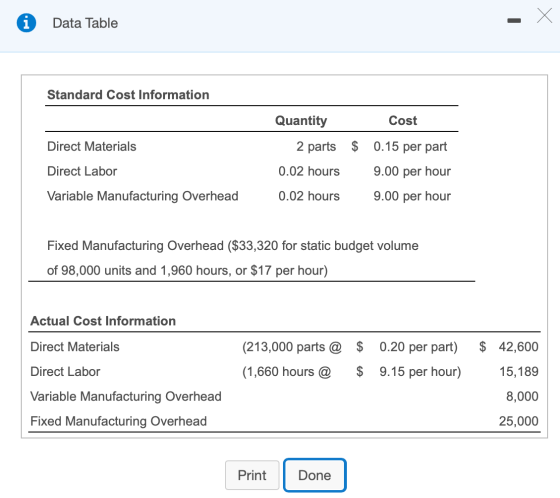Image resolution: width=560 pixels, height=498 pixels.
Task: Select the '15,189' direct labor total
Action: 519,372
